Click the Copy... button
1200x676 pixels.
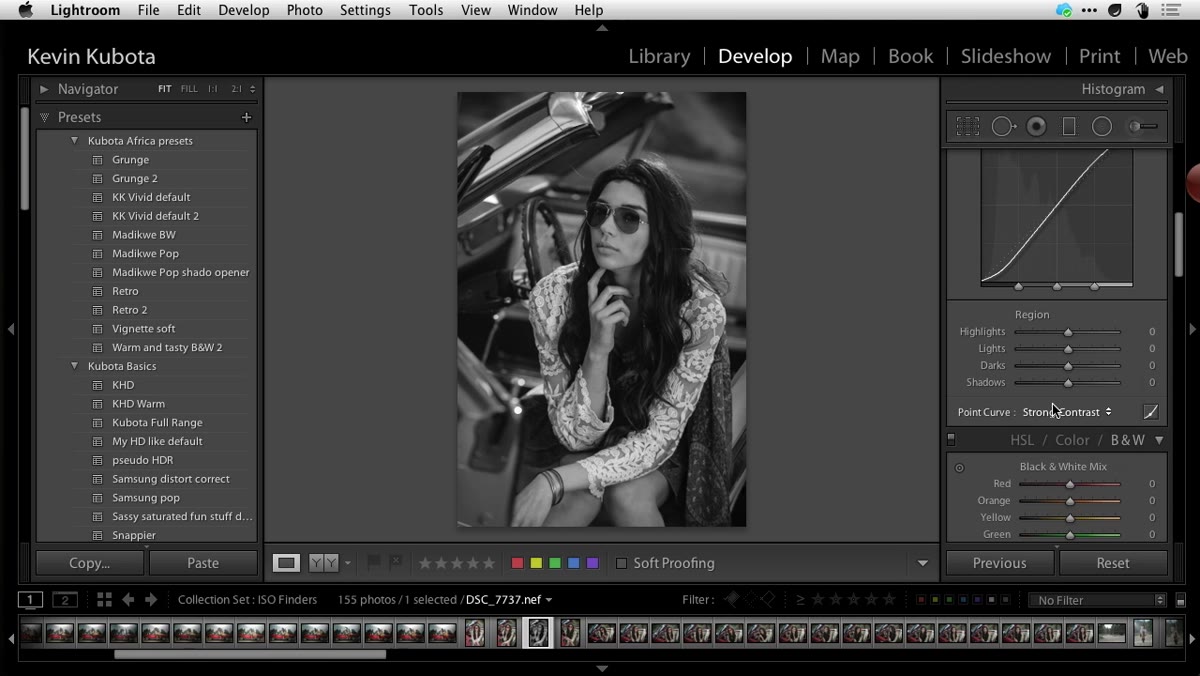tap(90, 563)
